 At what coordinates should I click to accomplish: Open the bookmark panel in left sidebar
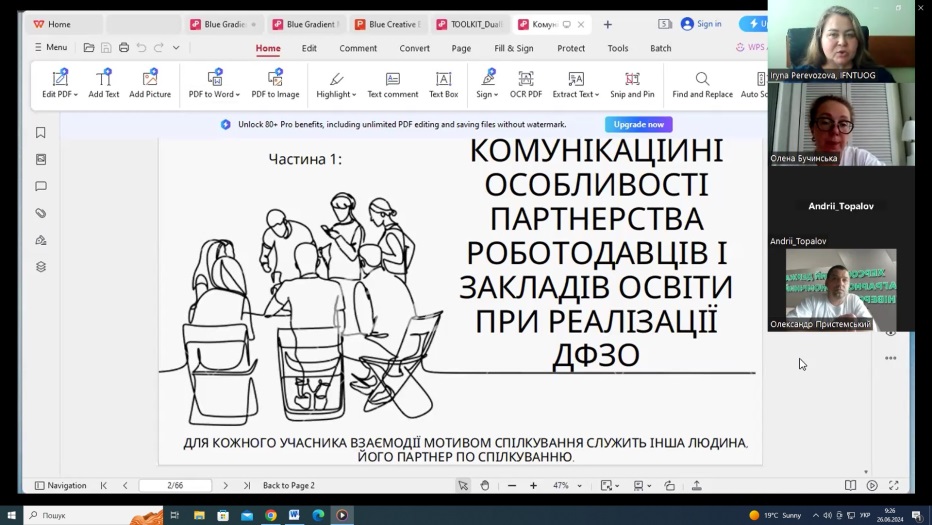tap(41, 133)
